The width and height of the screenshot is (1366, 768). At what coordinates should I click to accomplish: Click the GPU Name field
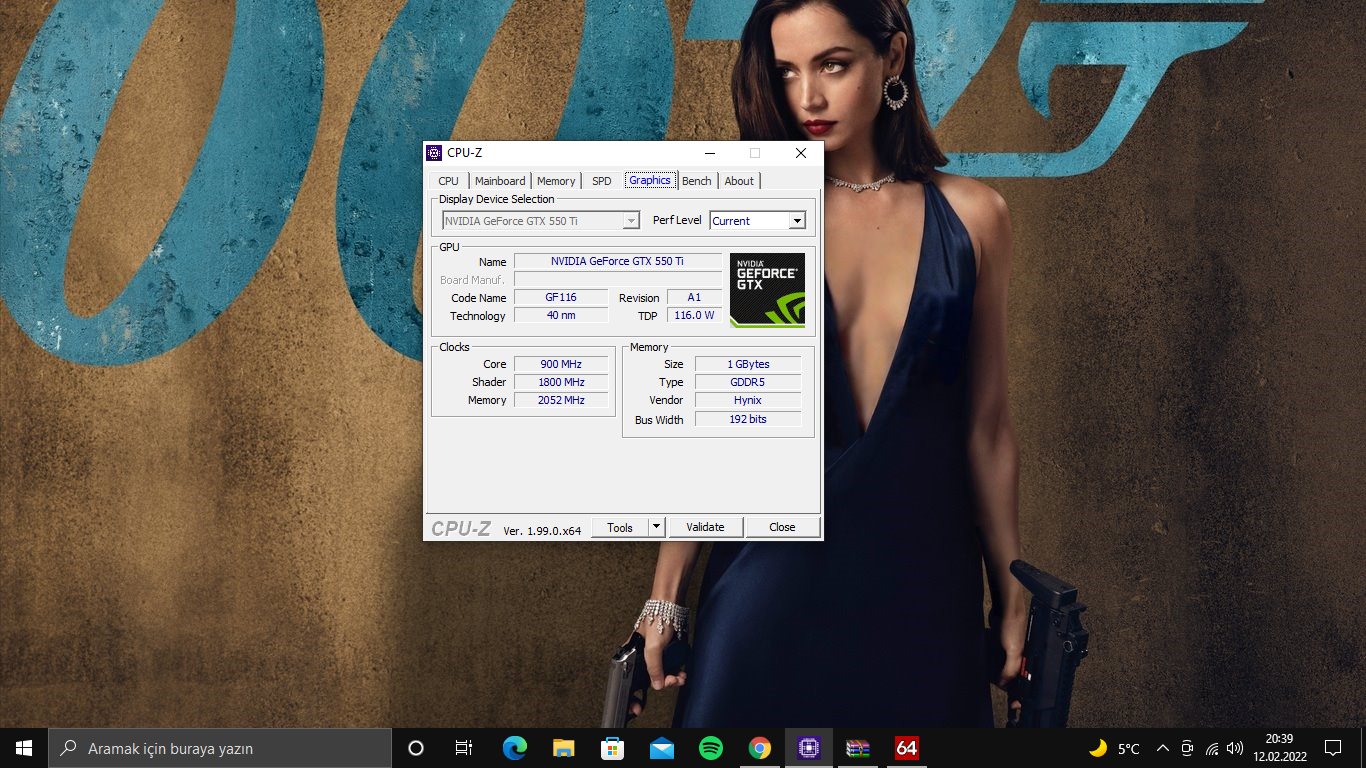[617, 262]
